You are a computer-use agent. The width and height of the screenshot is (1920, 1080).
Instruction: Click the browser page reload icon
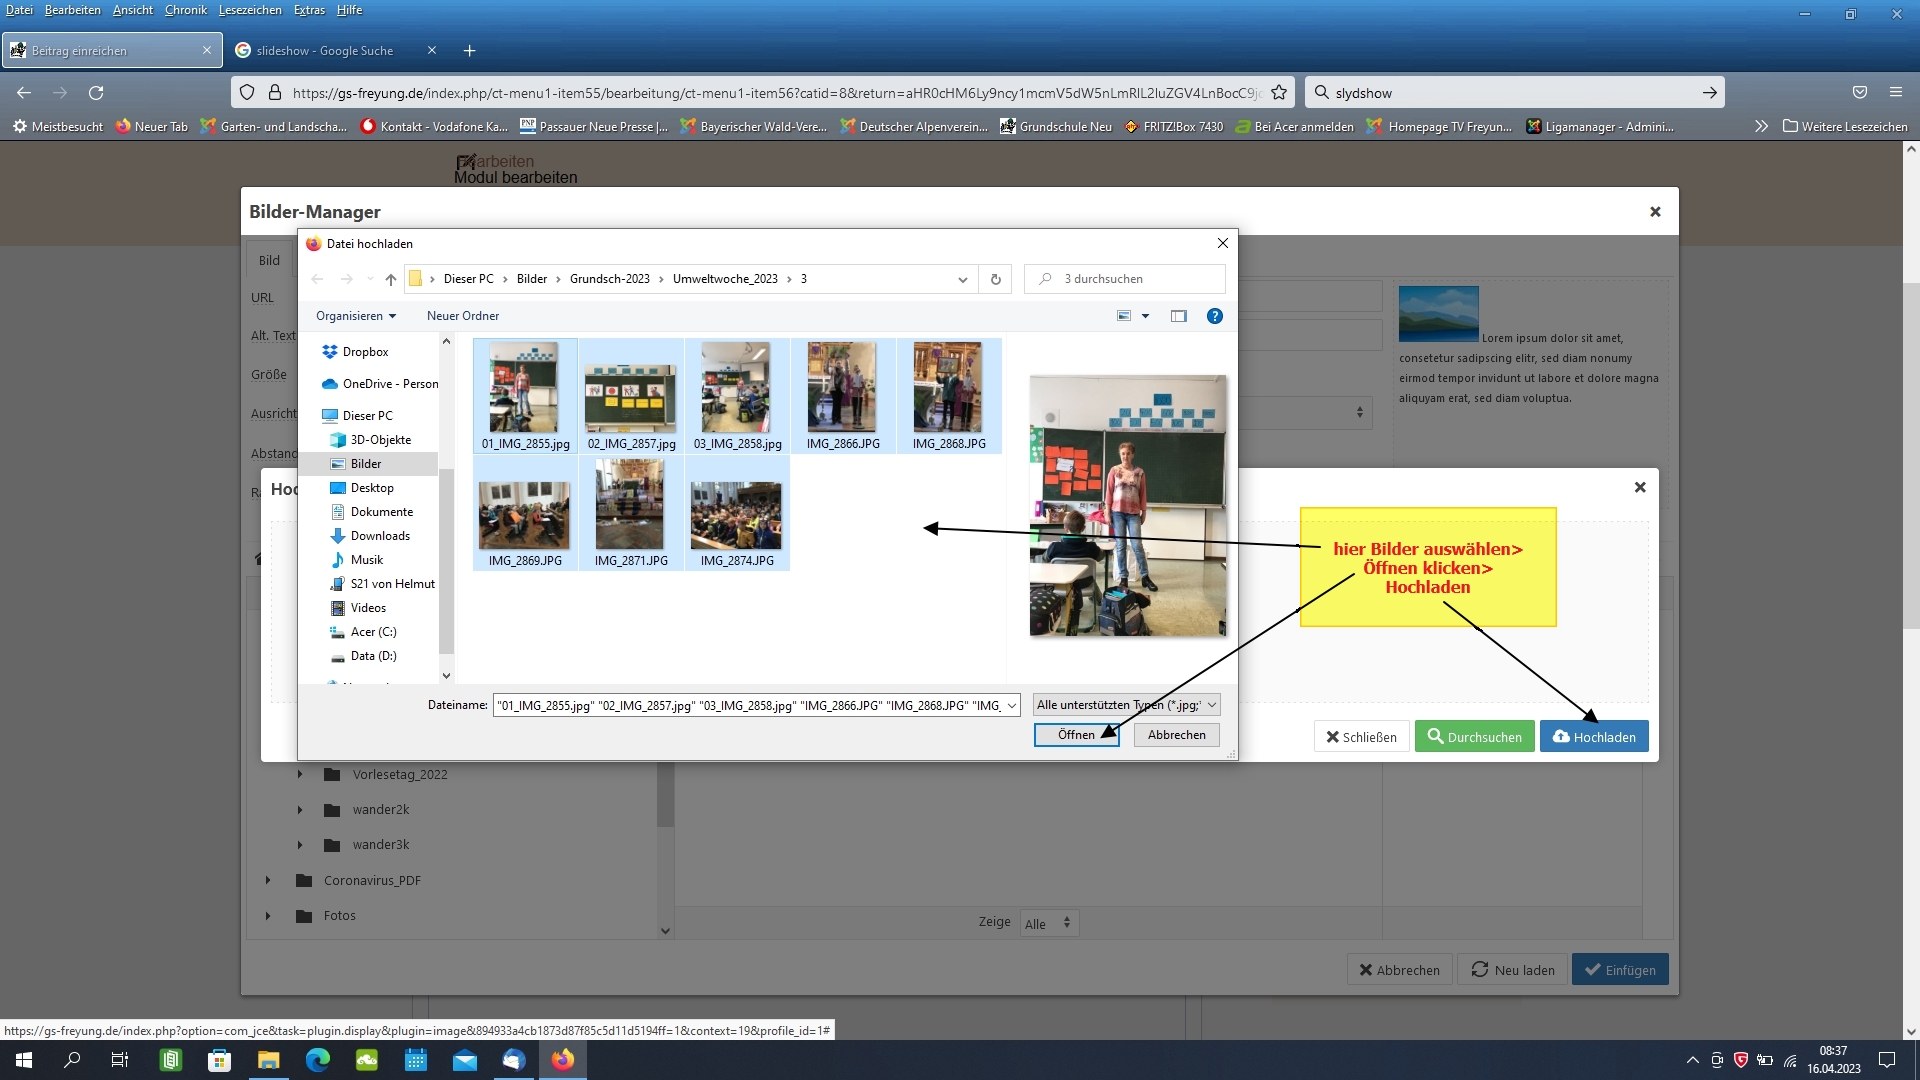(96, 93)
